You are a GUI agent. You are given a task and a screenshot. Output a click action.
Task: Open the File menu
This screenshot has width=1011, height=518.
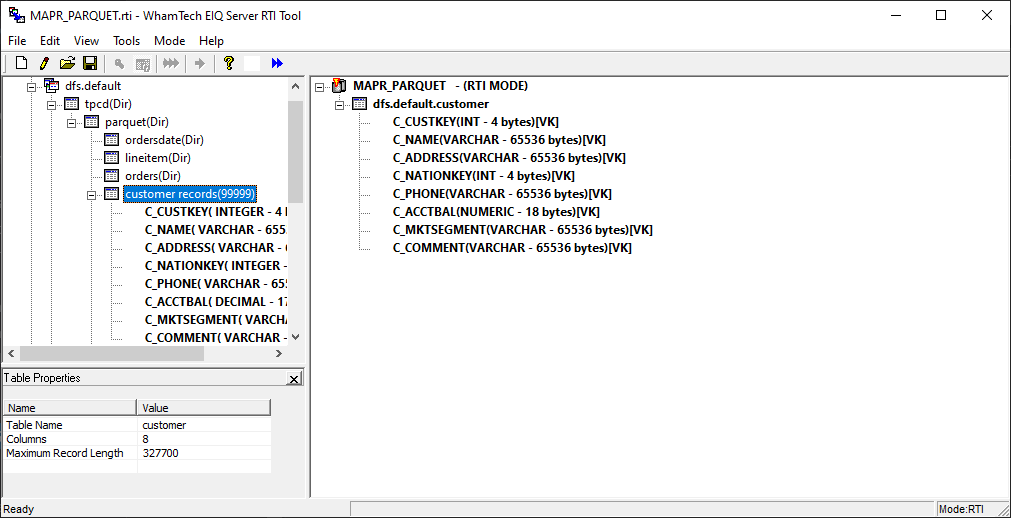17,41
